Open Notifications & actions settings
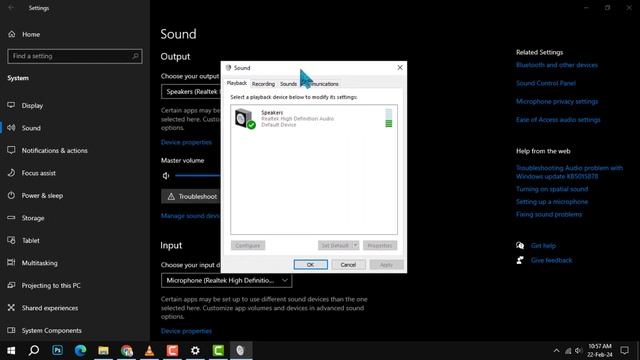 click(54, 150)
